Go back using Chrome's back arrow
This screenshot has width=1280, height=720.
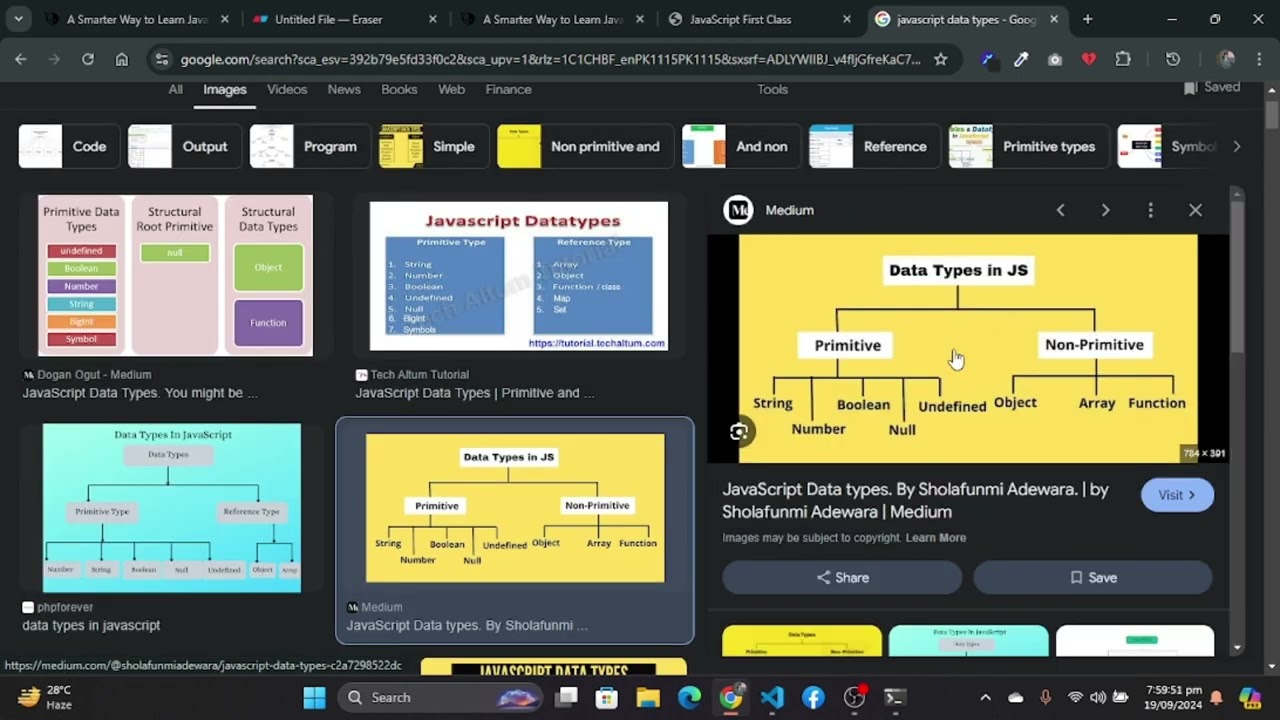(x=20, y=59)
